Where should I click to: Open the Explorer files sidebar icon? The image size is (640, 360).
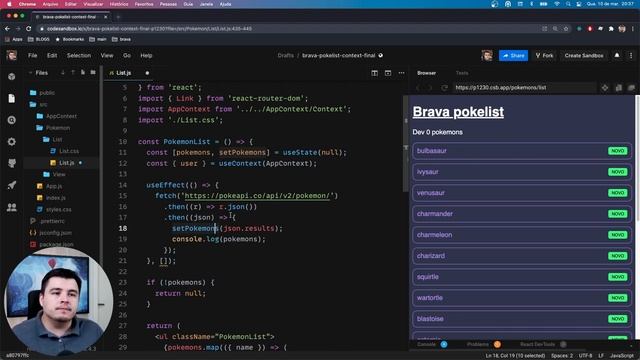click(x=12, y=98)
